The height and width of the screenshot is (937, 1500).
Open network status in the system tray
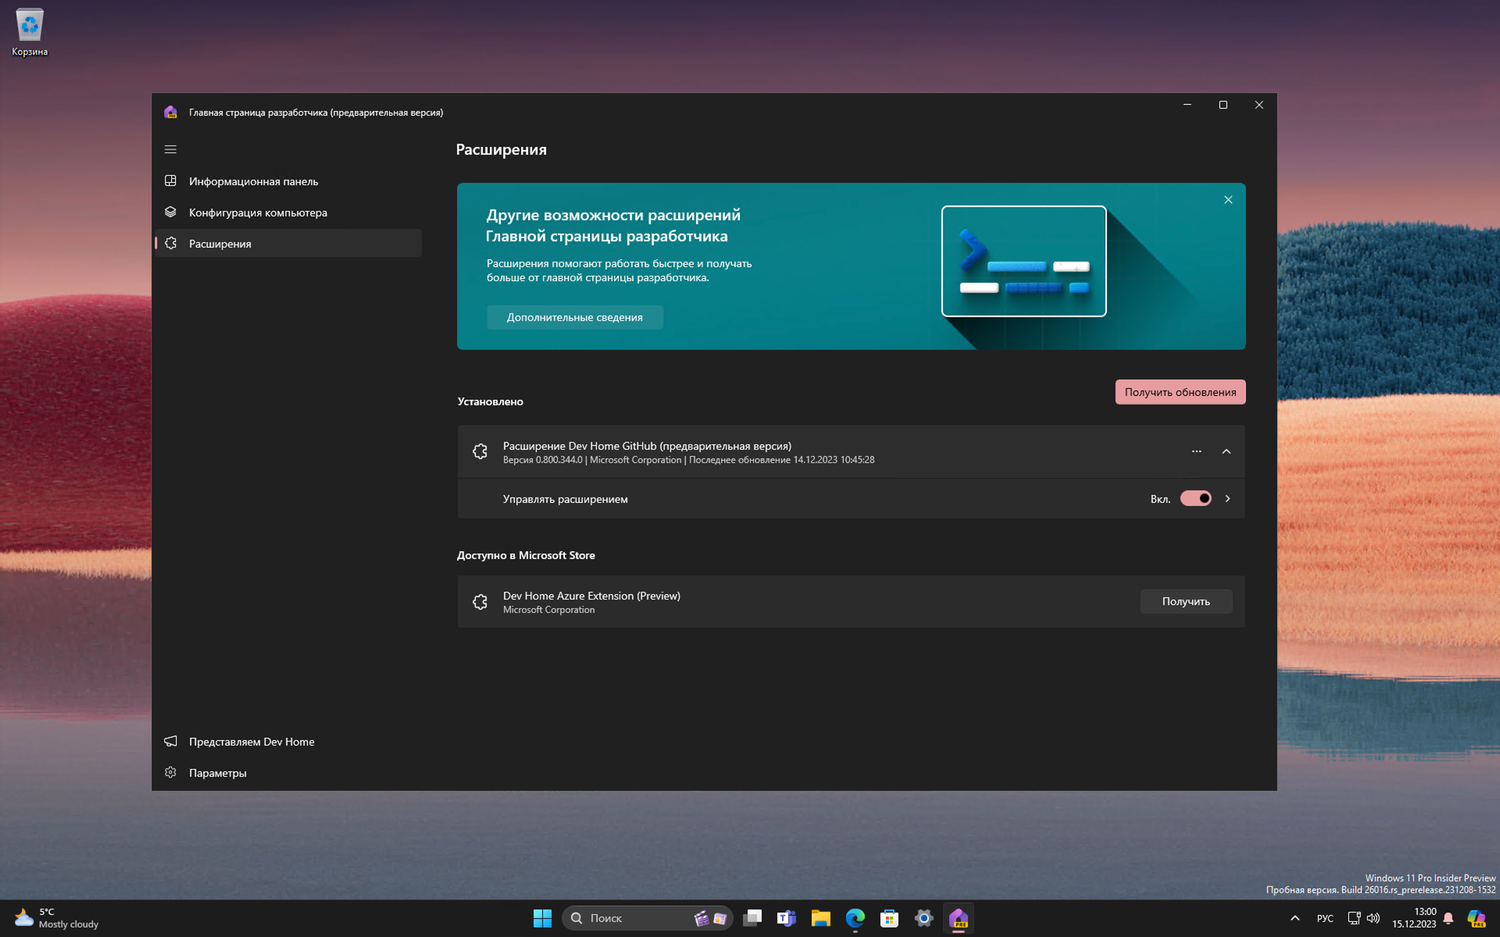click(x=1354, y=918)
